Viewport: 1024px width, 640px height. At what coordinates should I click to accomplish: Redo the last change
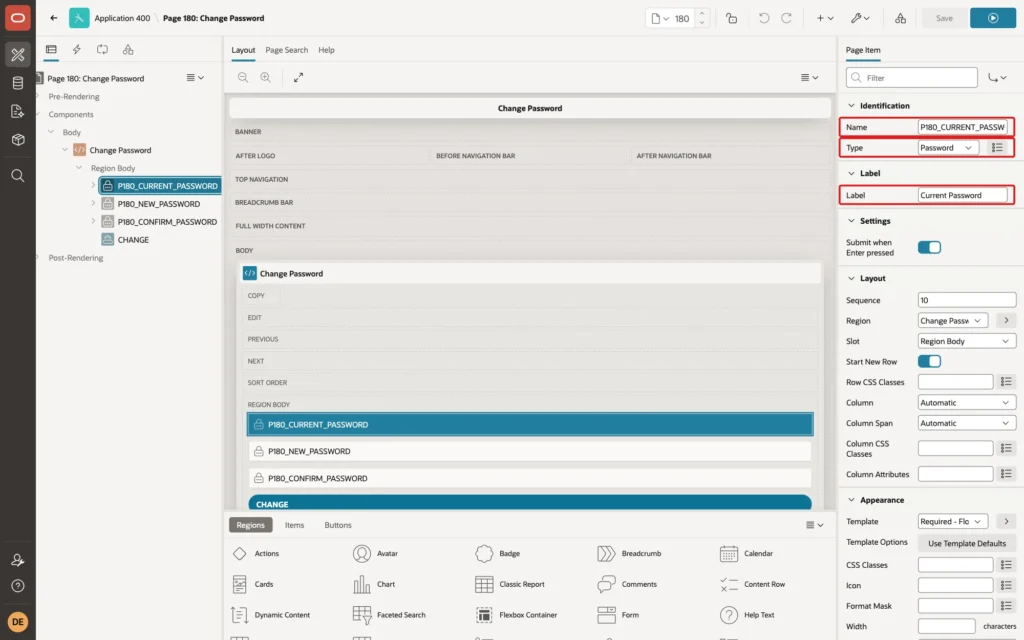(786, 18)
